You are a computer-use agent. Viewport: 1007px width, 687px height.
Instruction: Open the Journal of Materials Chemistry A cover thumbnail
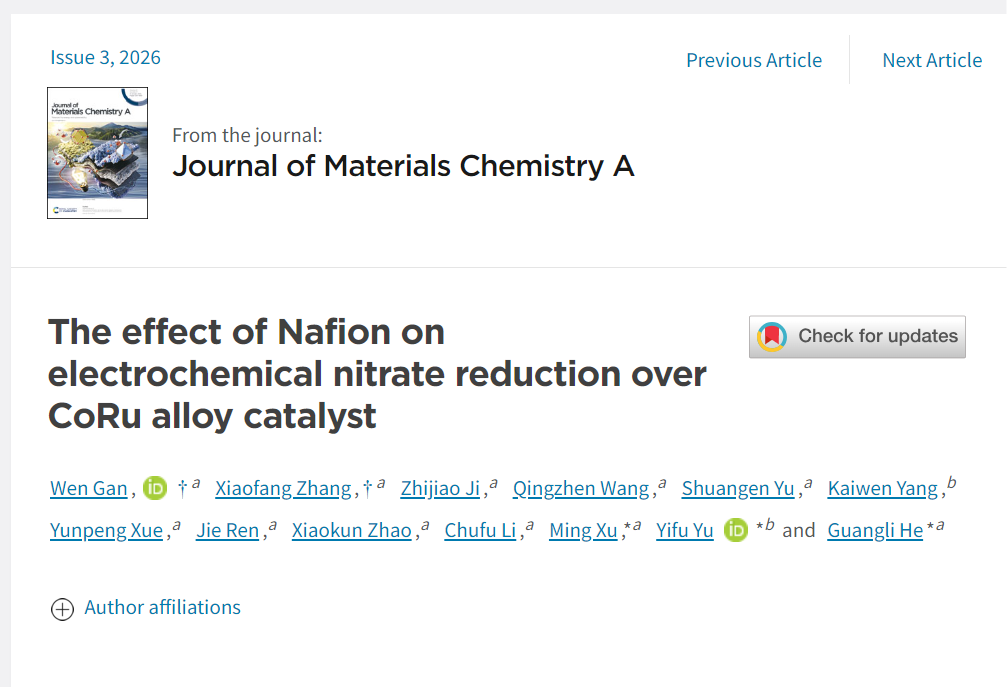(x=97, y=153)
